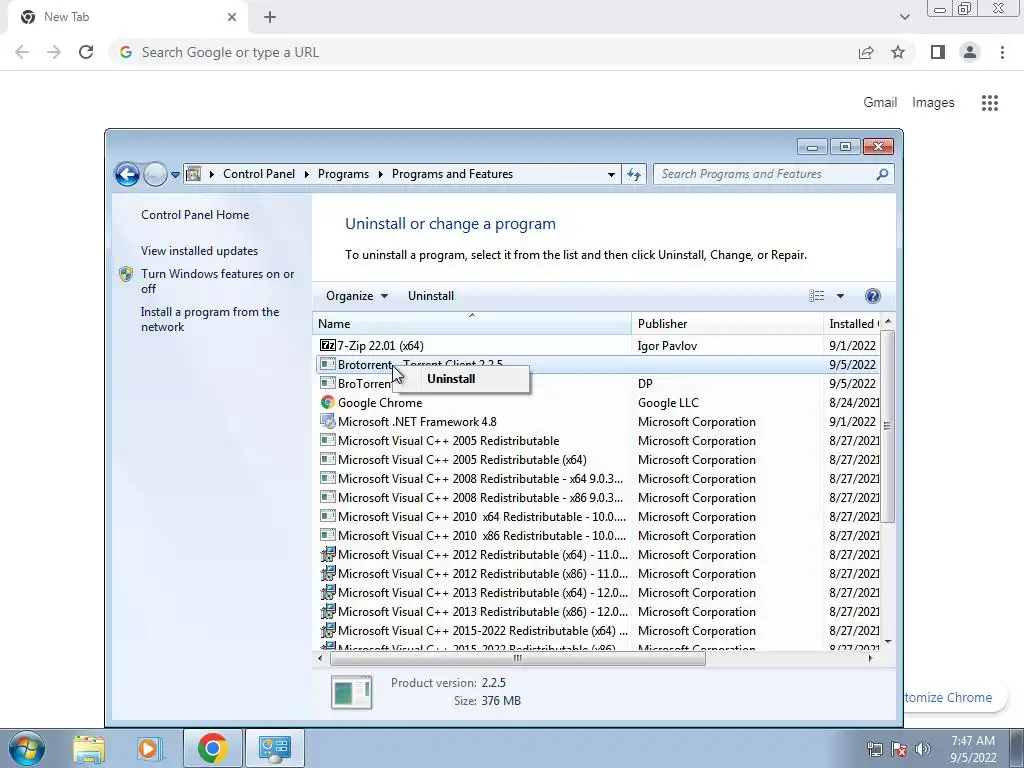The height and width of the screenshot is (768, 1024).
Task: Click the Google LLC publisher cell
Action: (x=668, y=403)
